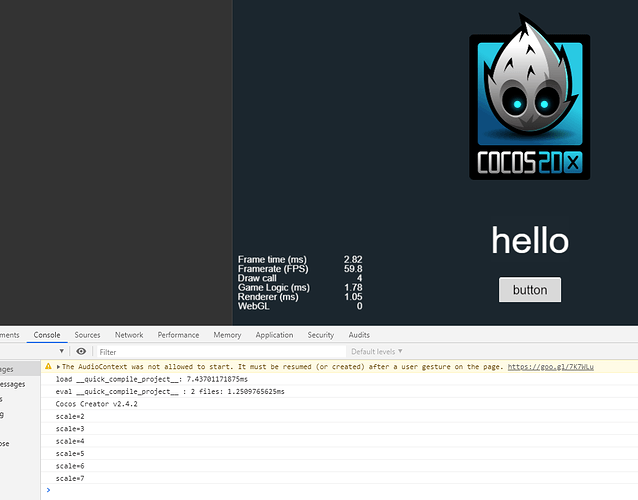638x500 pixels.
Task: Click the Cocos2d-x logo sprite
Action: 530,97
